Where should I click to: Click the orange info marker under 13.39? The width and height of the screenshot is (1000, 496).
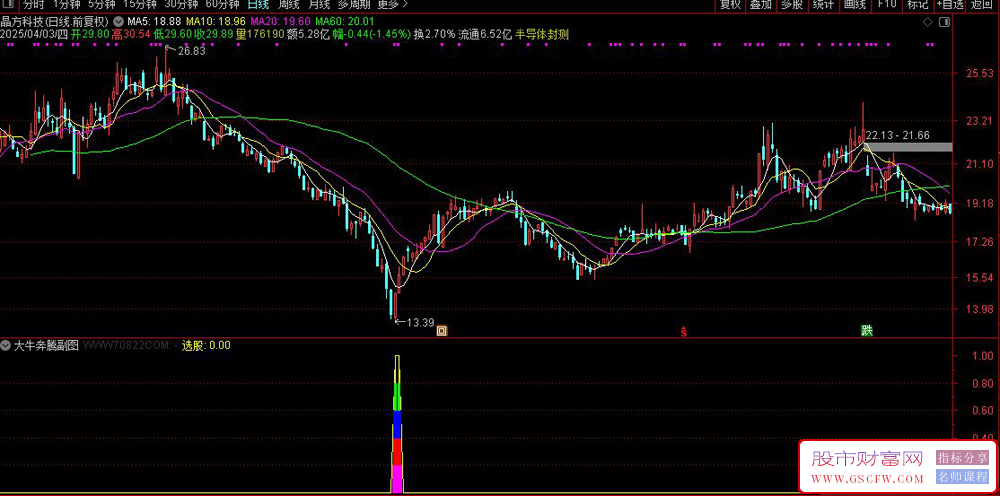(441, 331)
